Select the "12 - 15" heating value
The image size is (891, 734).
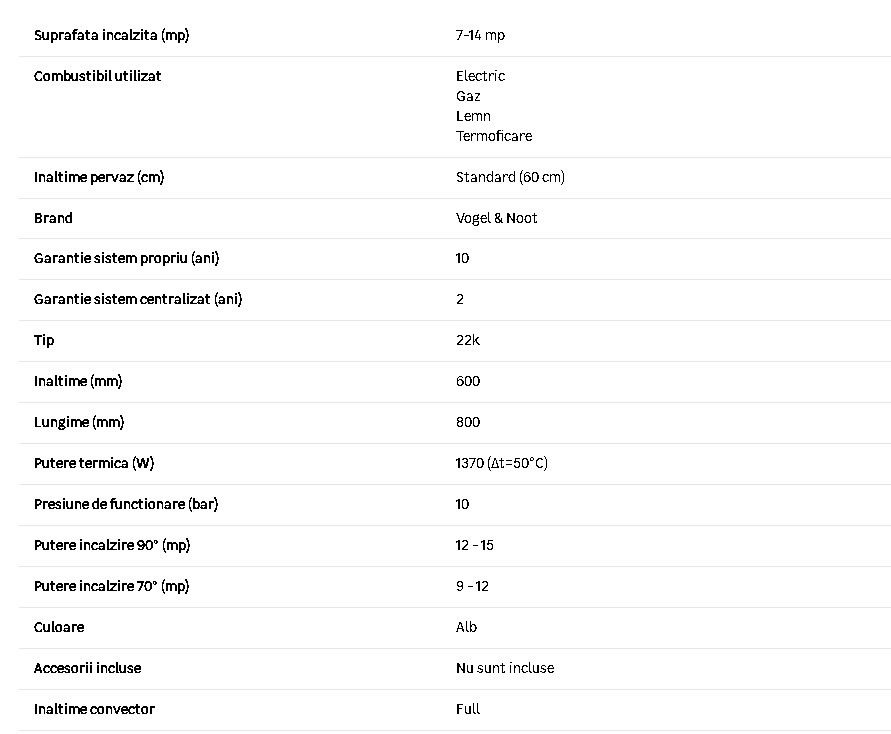click(x=474, y=545)
